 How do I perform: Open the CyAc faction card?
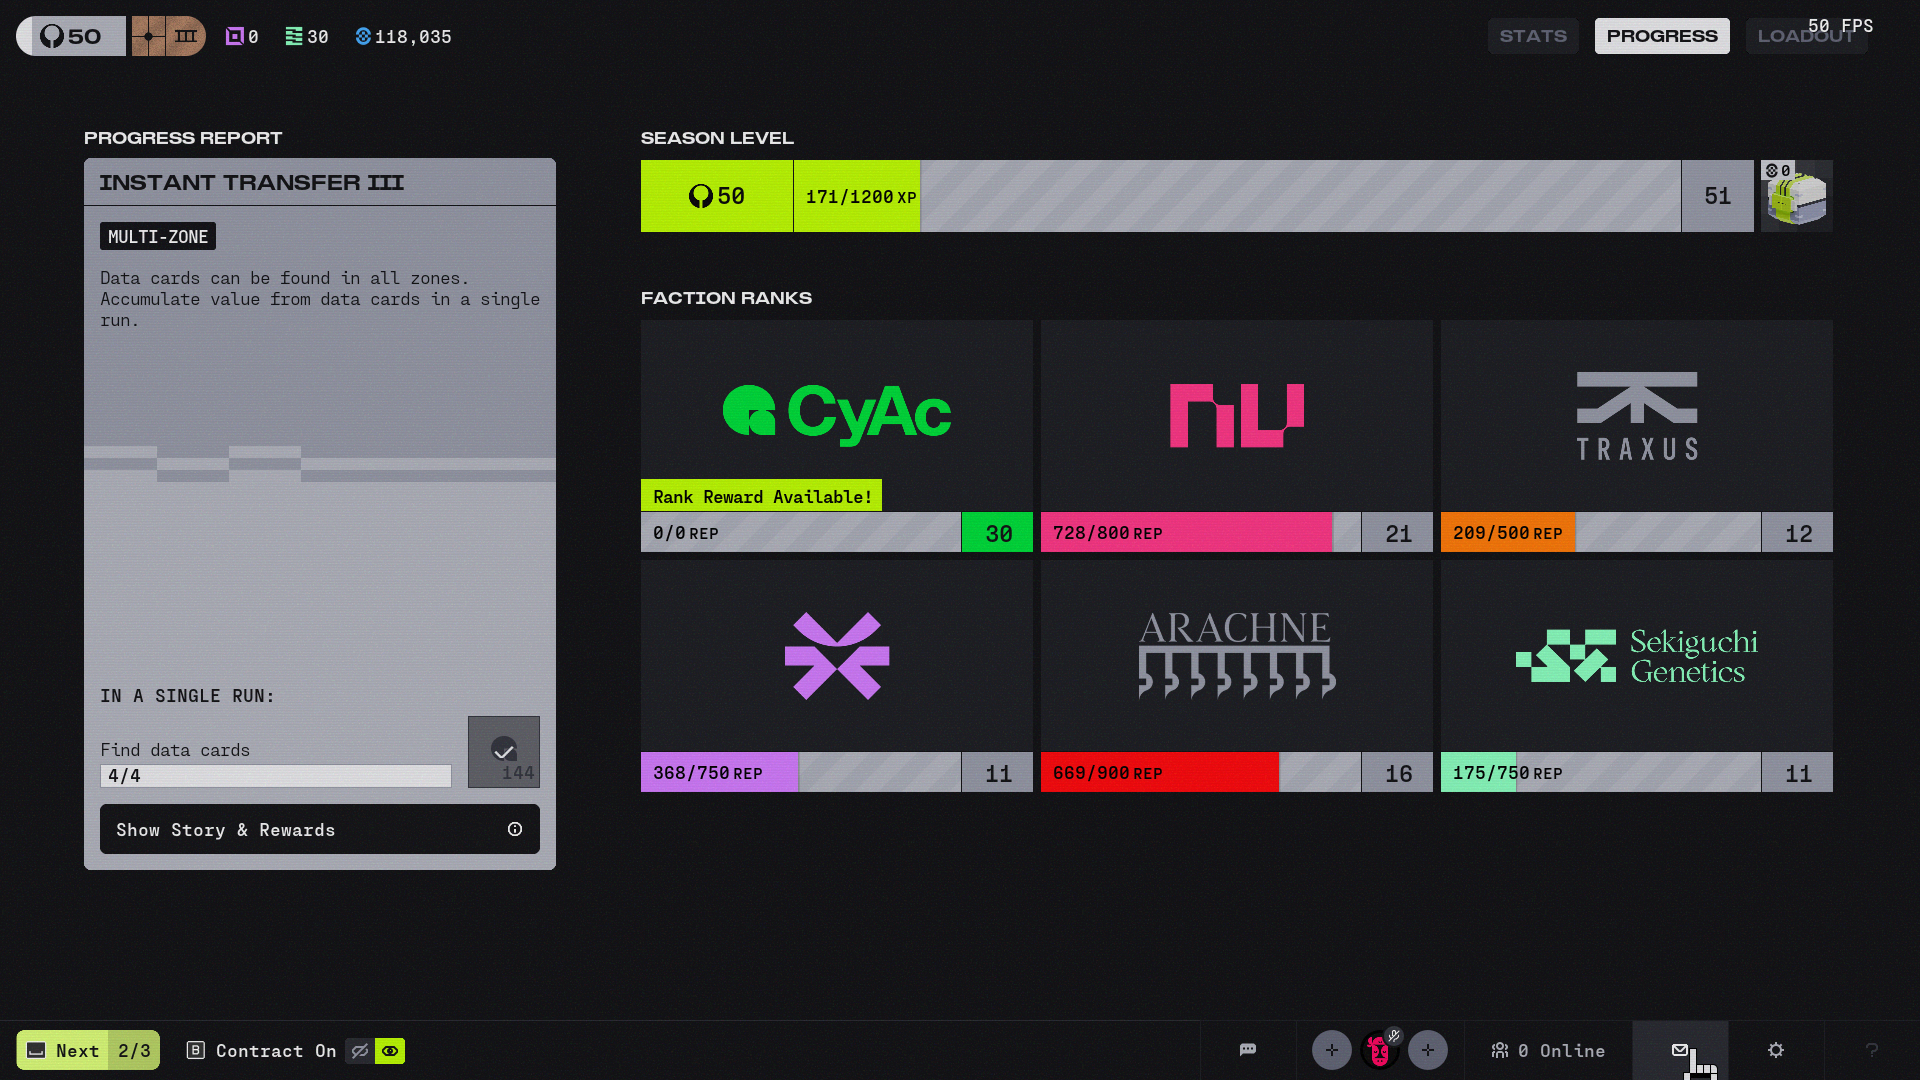tap(836, 415)
